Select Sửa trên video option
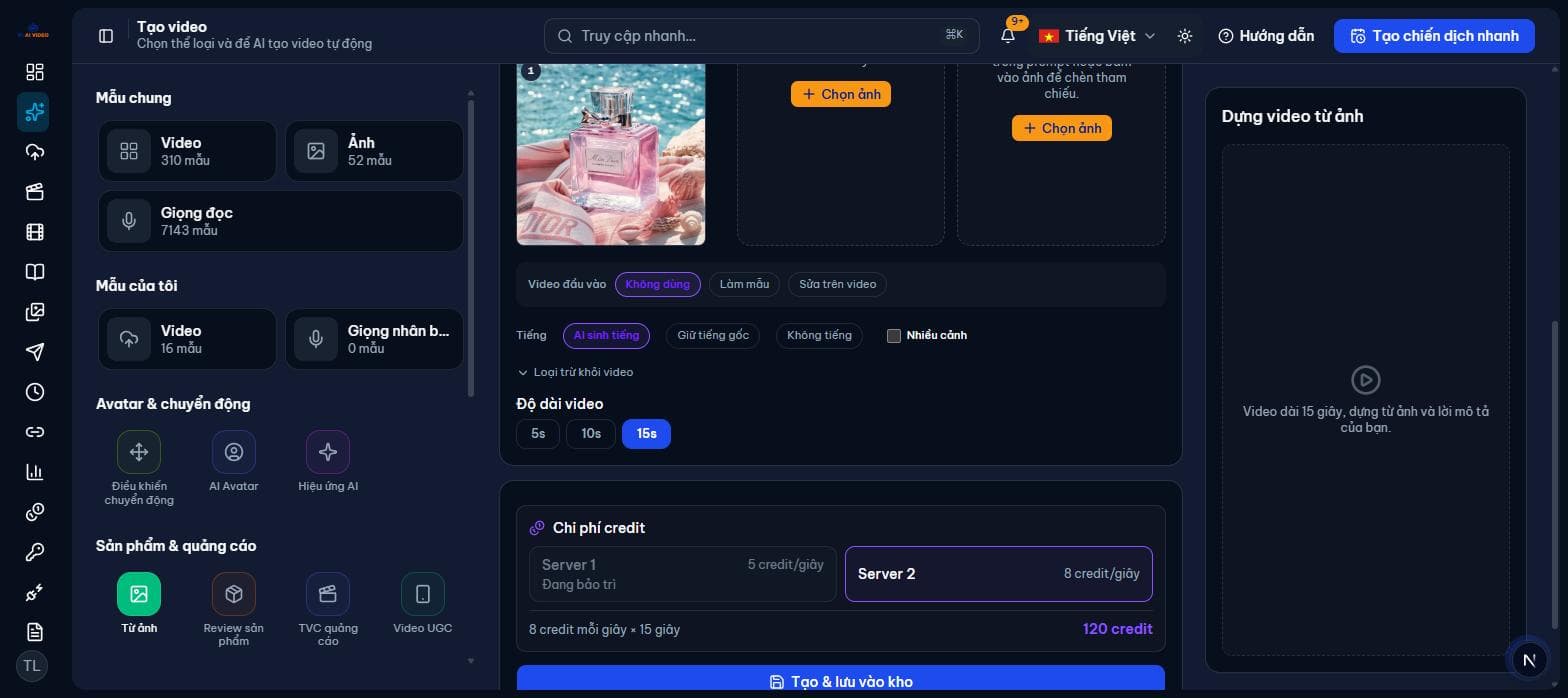 pos(838,284)
